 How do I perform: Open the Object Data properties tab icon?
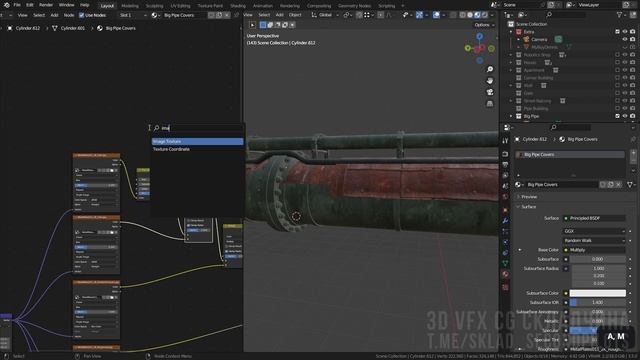[505, 263]
